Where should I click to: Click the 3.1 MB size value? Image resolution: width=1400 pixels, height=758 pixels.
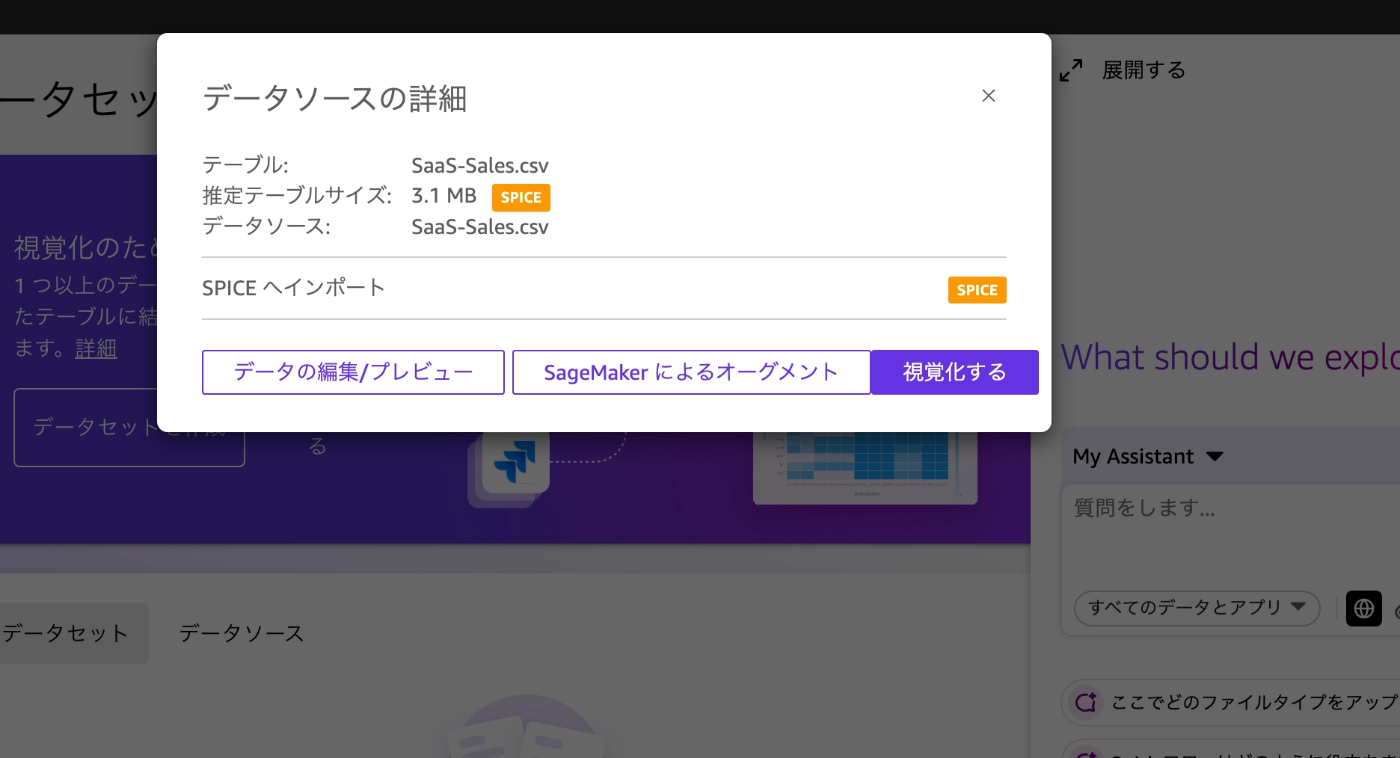[x=444, y=196]
